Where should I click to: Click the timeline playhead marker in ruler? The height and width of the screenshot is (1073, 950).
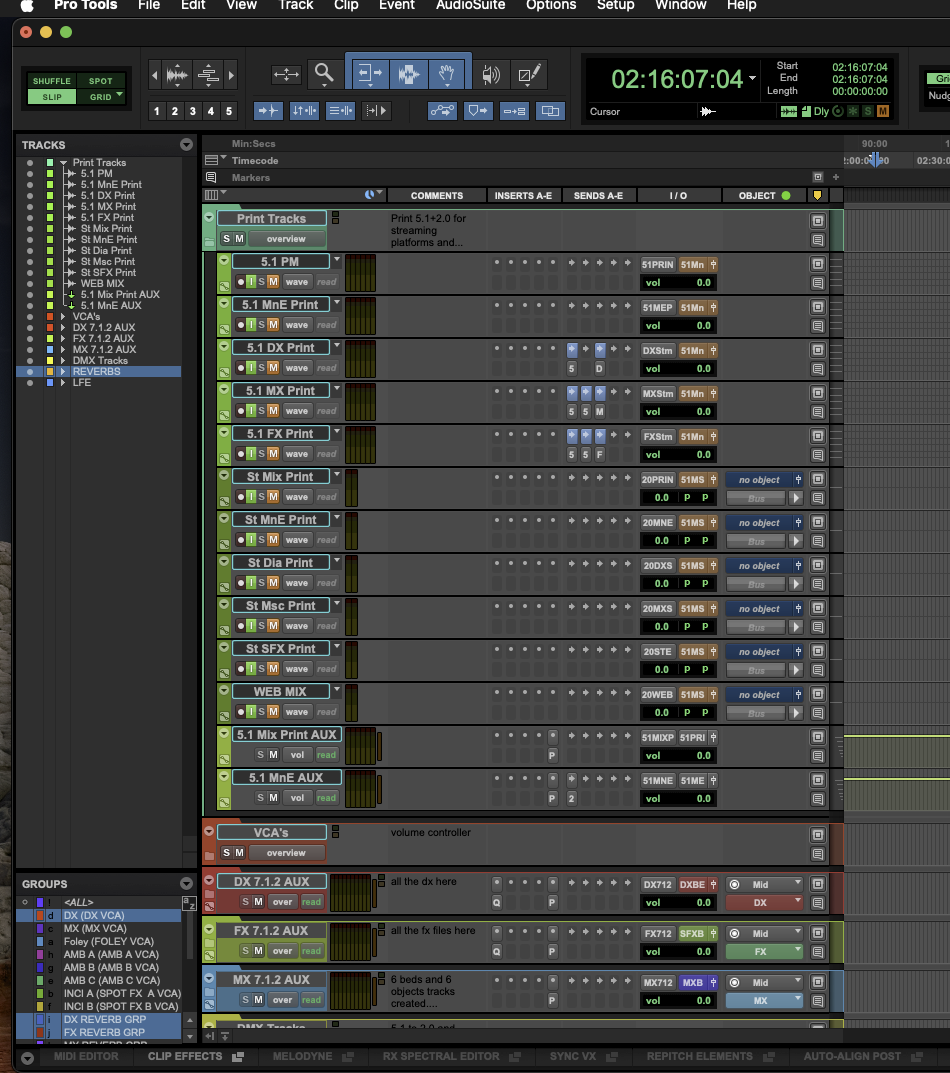pos(875,160)
